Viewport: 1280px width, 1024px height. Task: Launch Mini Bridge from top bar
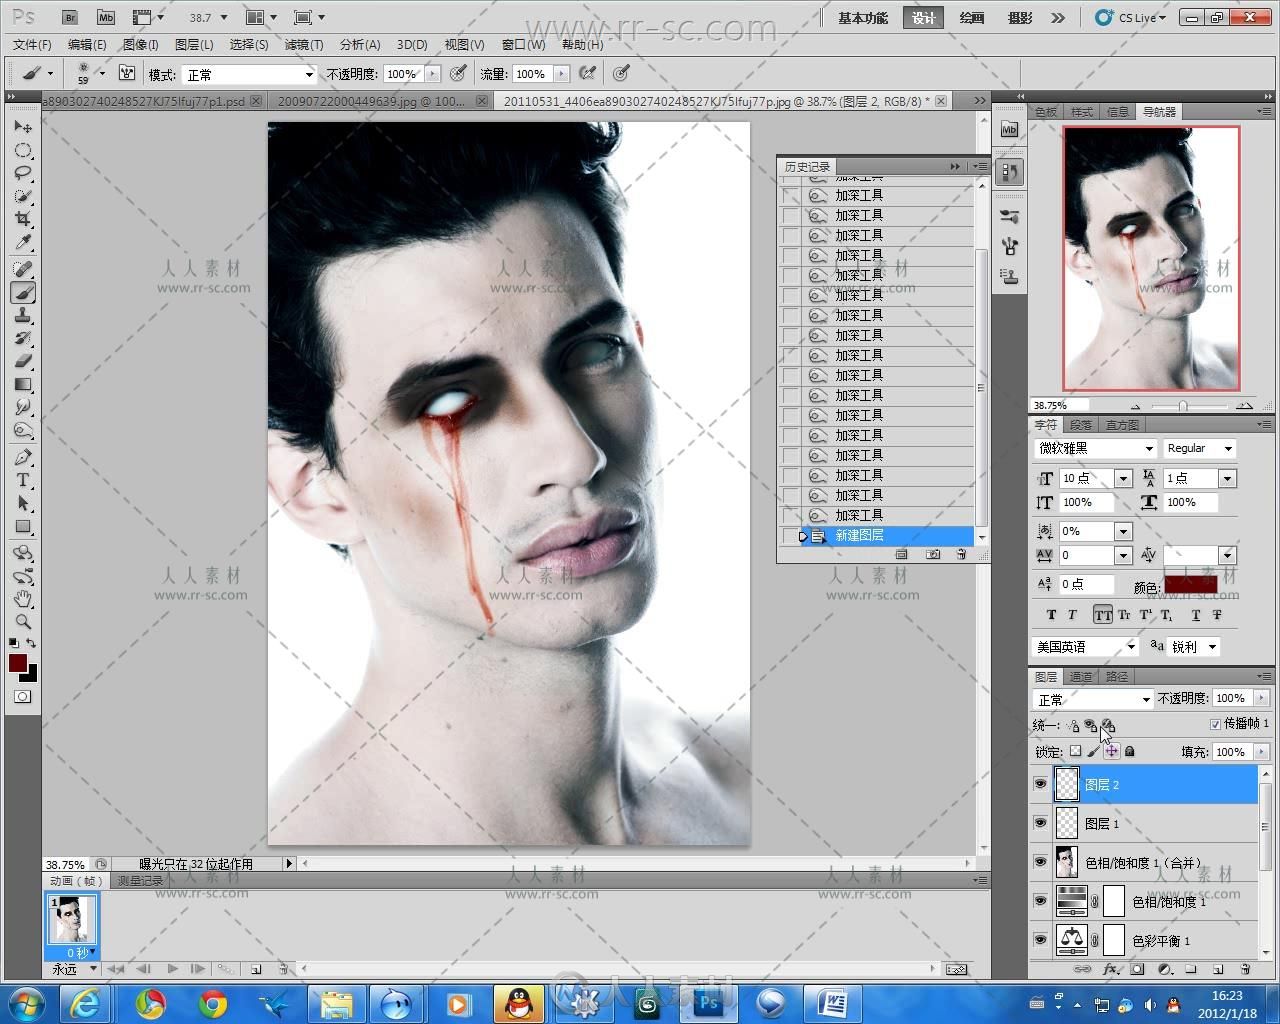tap(105, 17)
